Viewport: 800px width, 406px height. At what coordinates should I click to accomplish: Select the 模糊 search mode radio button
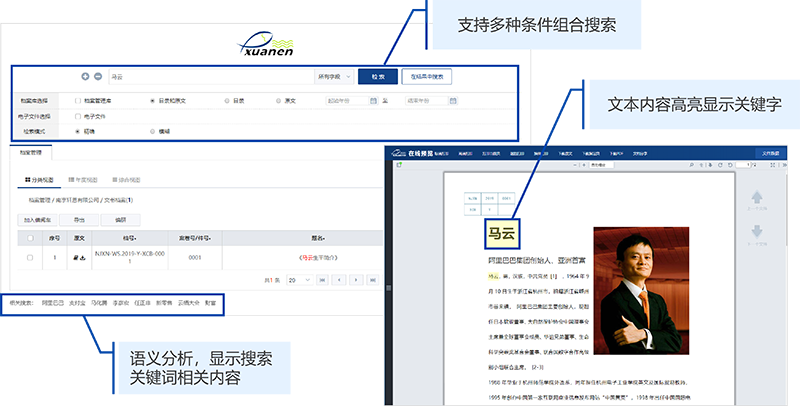[152, 131]
